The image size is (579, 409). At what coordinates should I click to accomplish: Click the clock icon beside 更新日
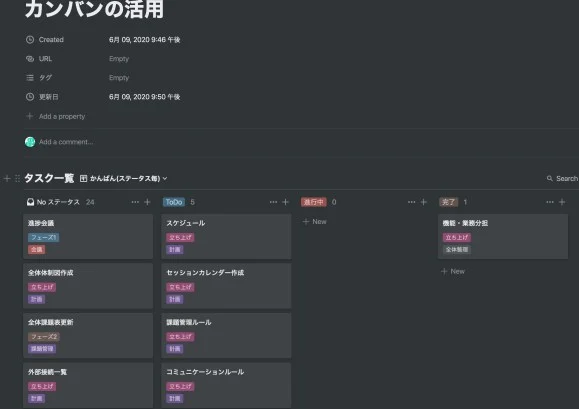click(30, 97)
